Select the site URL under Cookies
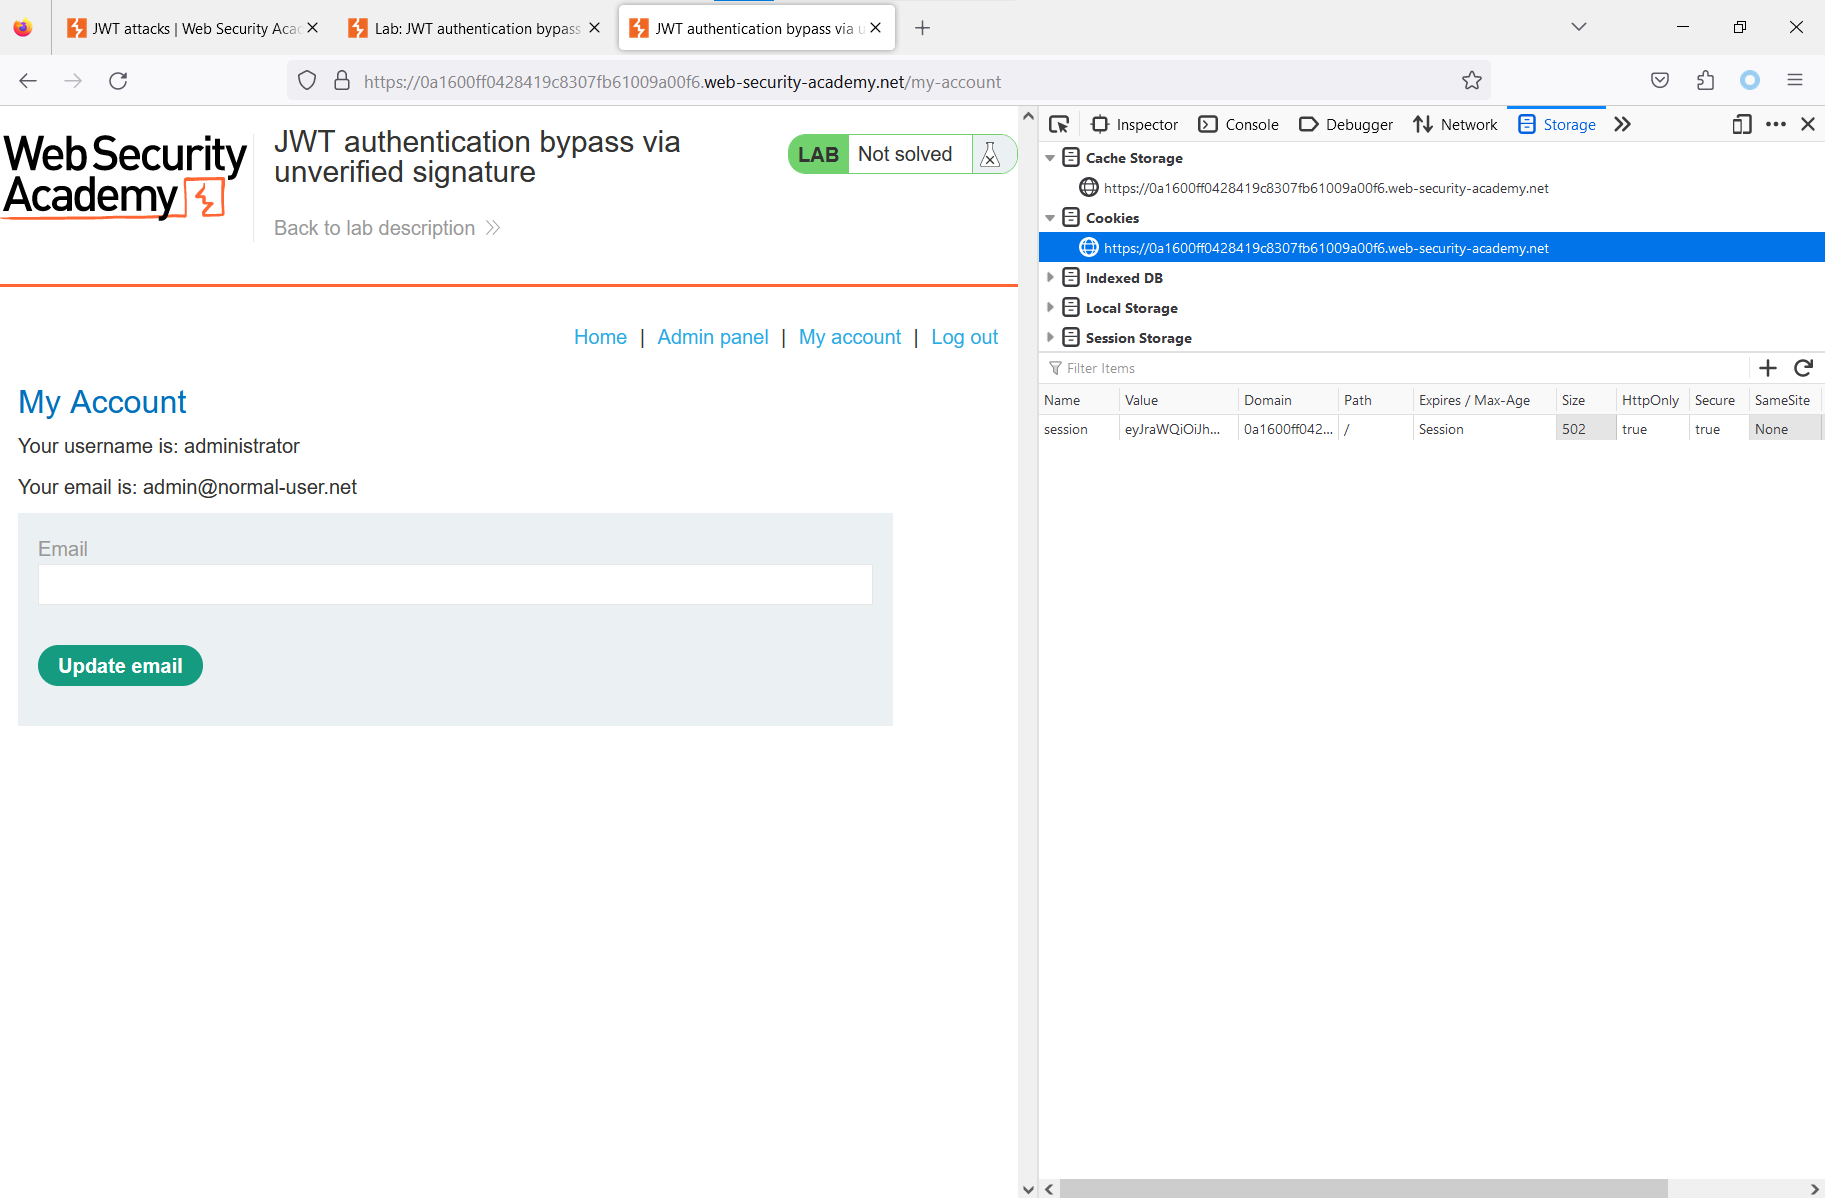 tap(1326, 248)
